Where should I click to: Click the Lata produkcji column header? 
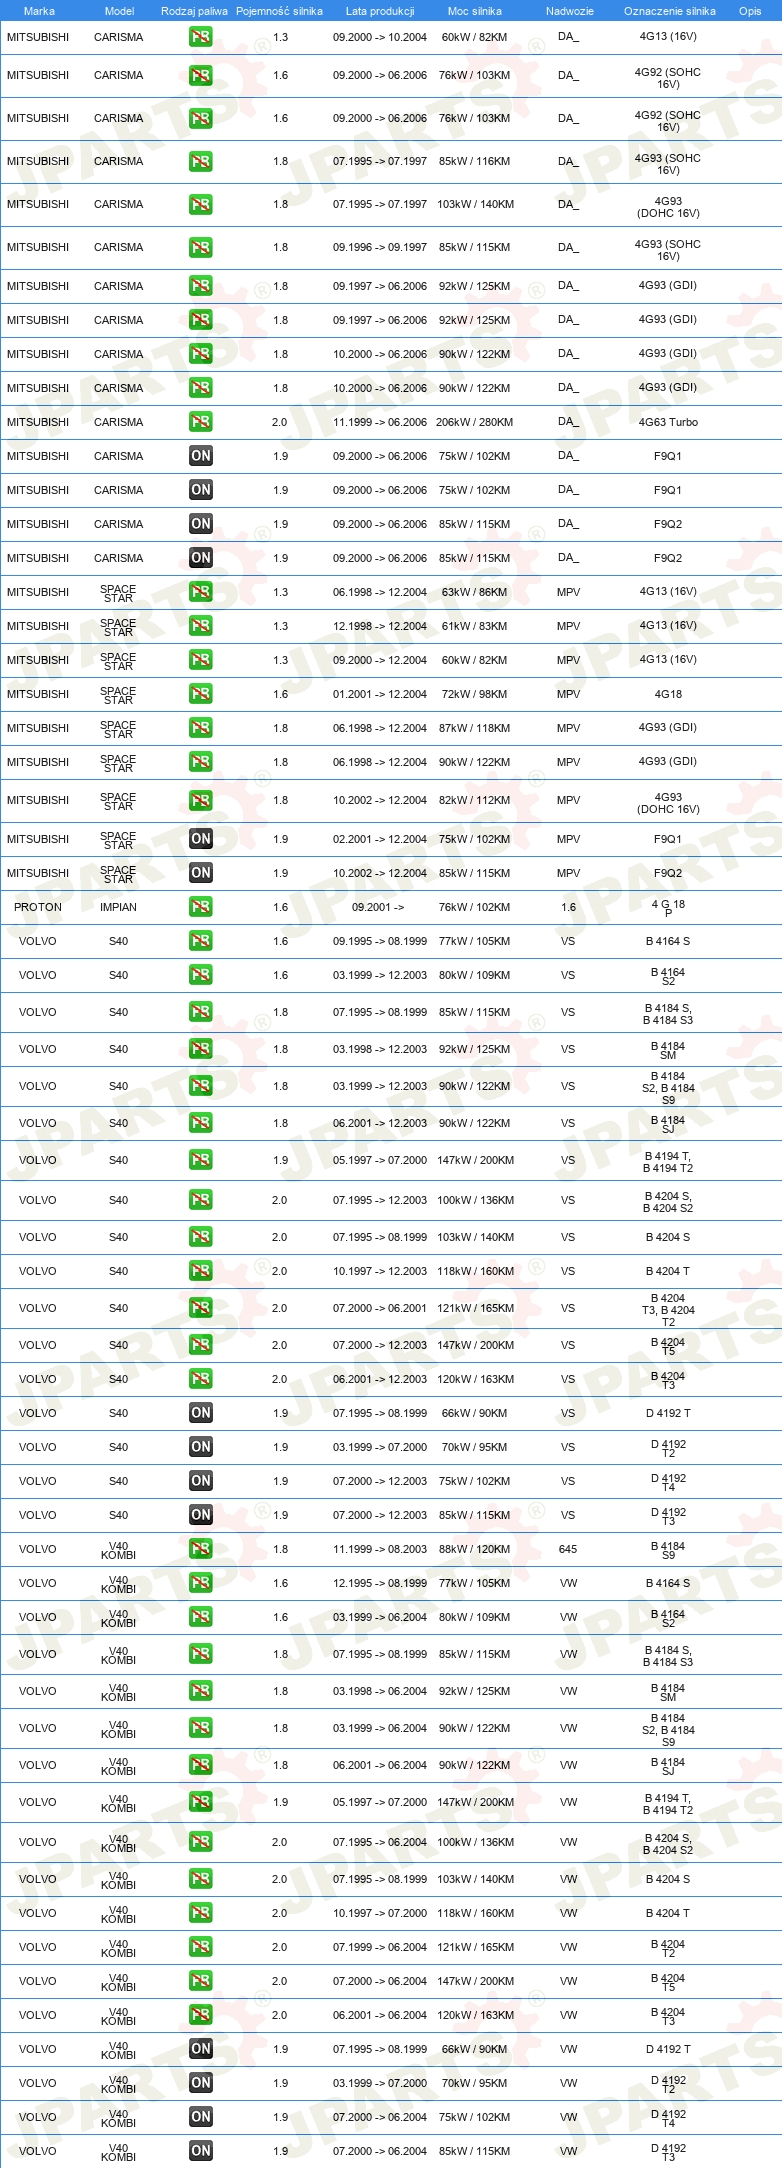tap(380, 11)
